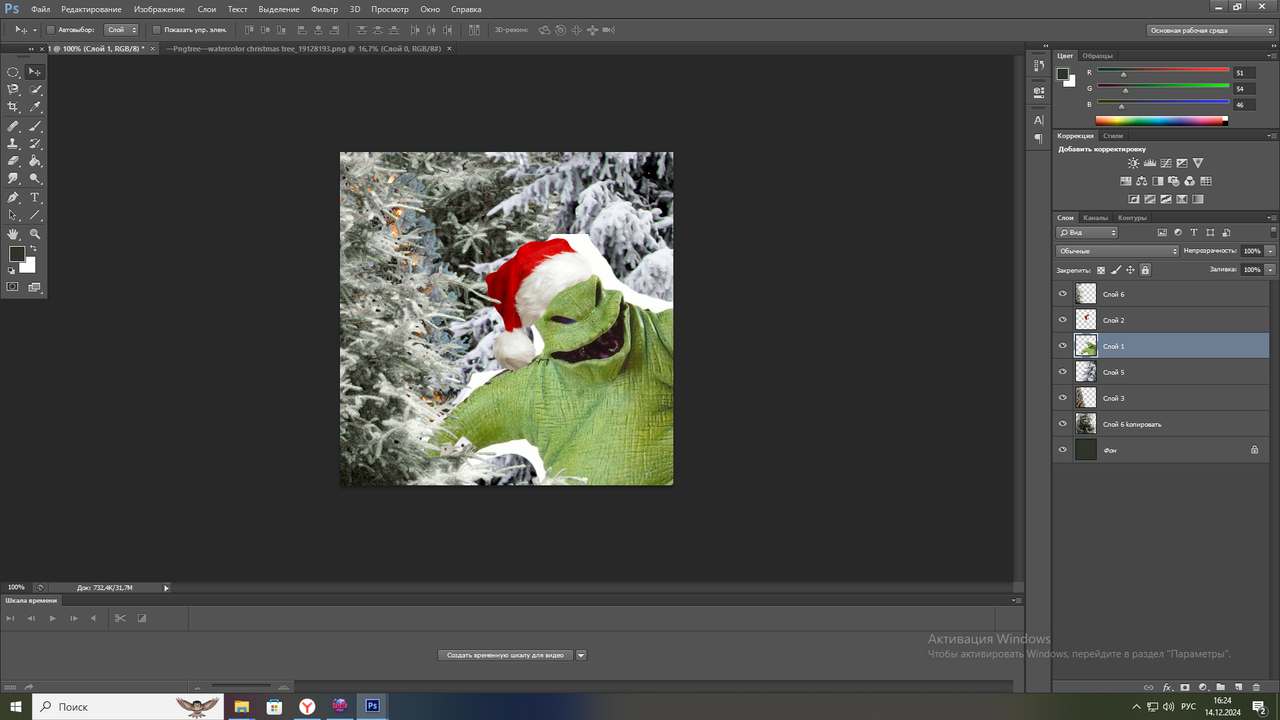The width and height of the screenshot is (1280, 720).
Task: Select the Line shape tool
Action: point(35,215)
